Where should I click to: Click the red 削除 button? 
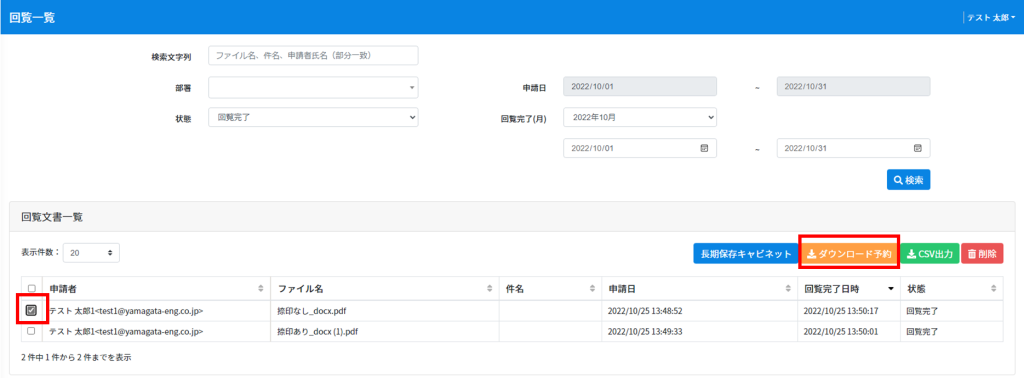tap(982, 254)
